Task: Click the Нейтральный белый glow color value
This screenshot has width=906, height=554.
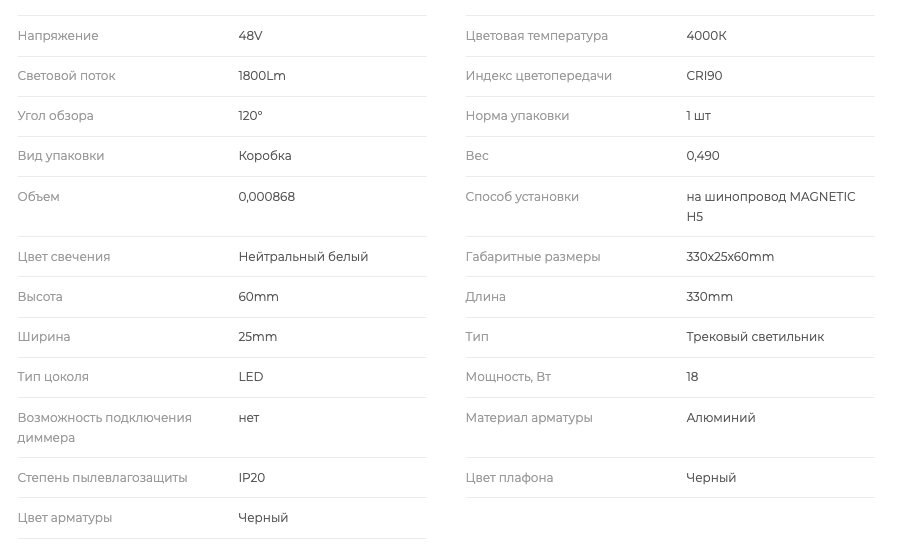Action: tap(303, 257)
